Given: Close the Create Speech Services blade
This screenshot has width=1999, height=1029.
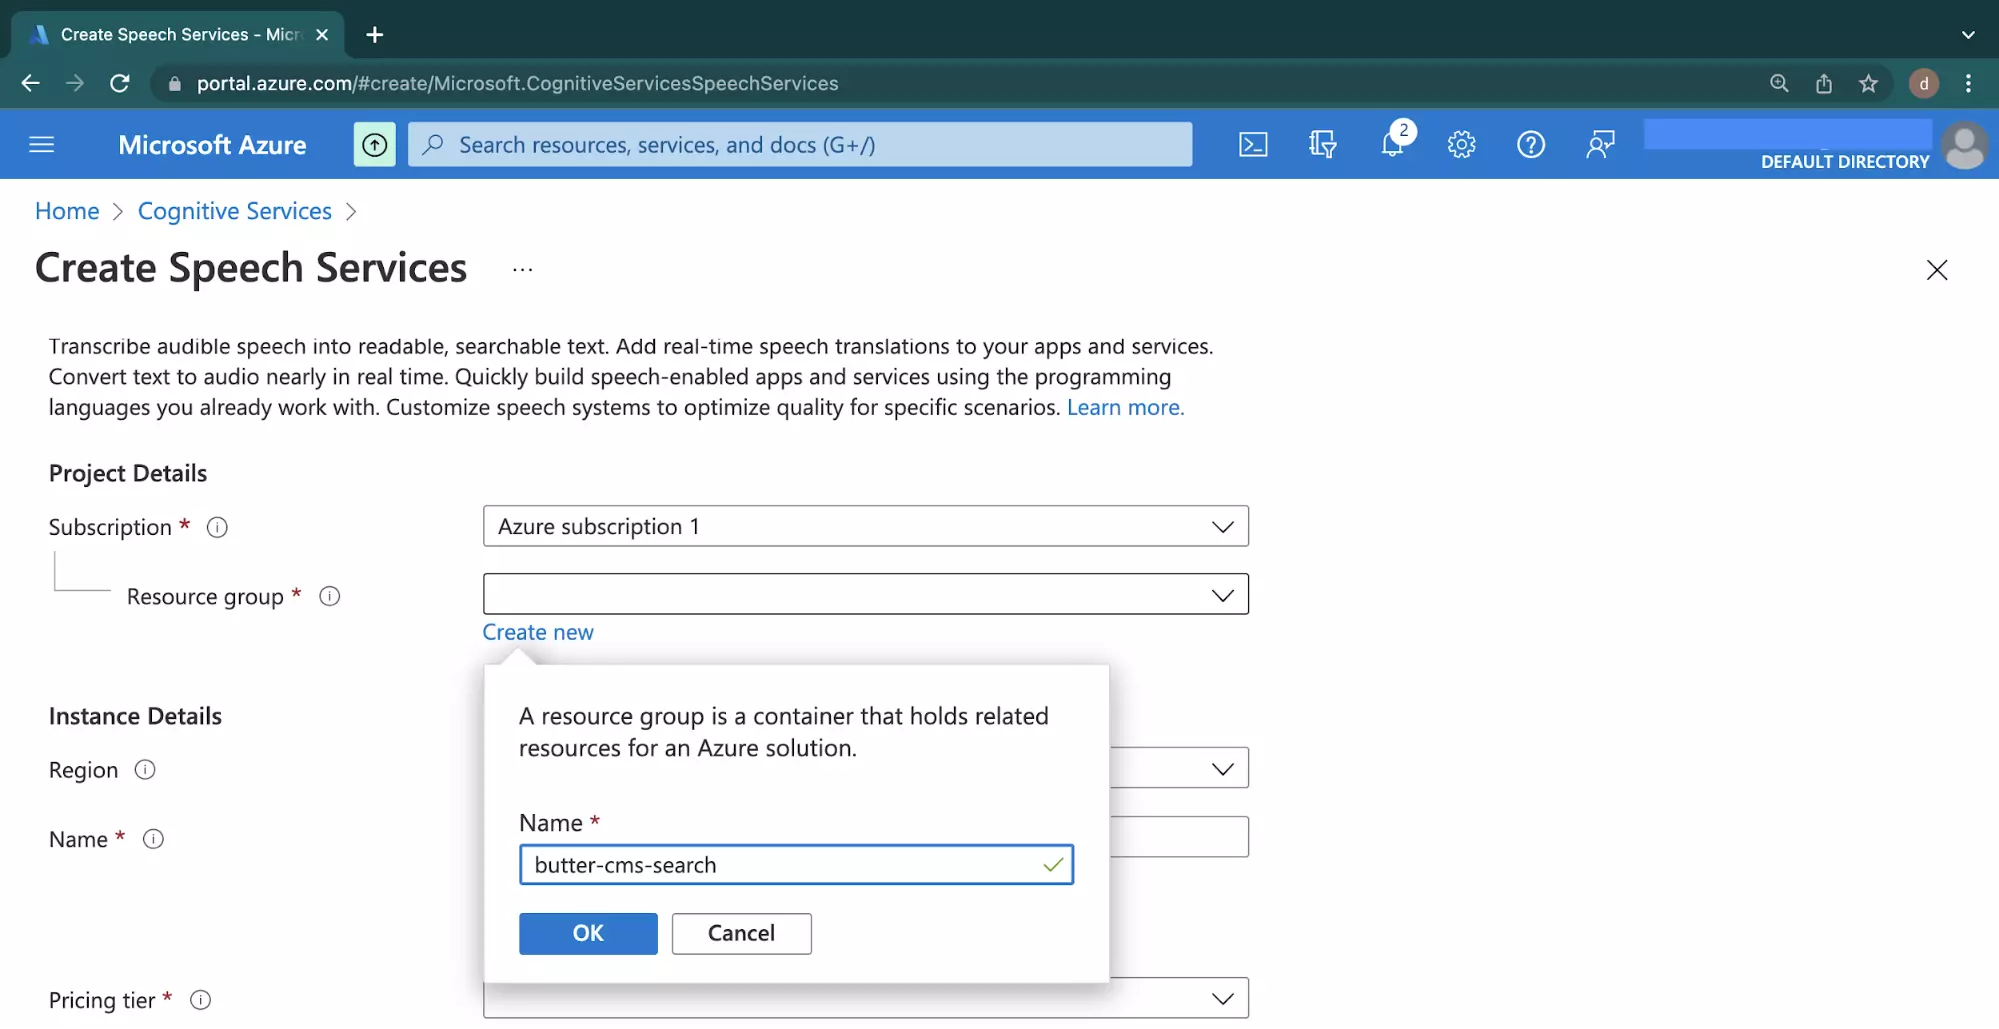Looking at the screenshot, I should pyautogui.click(x=1937, y=270).
